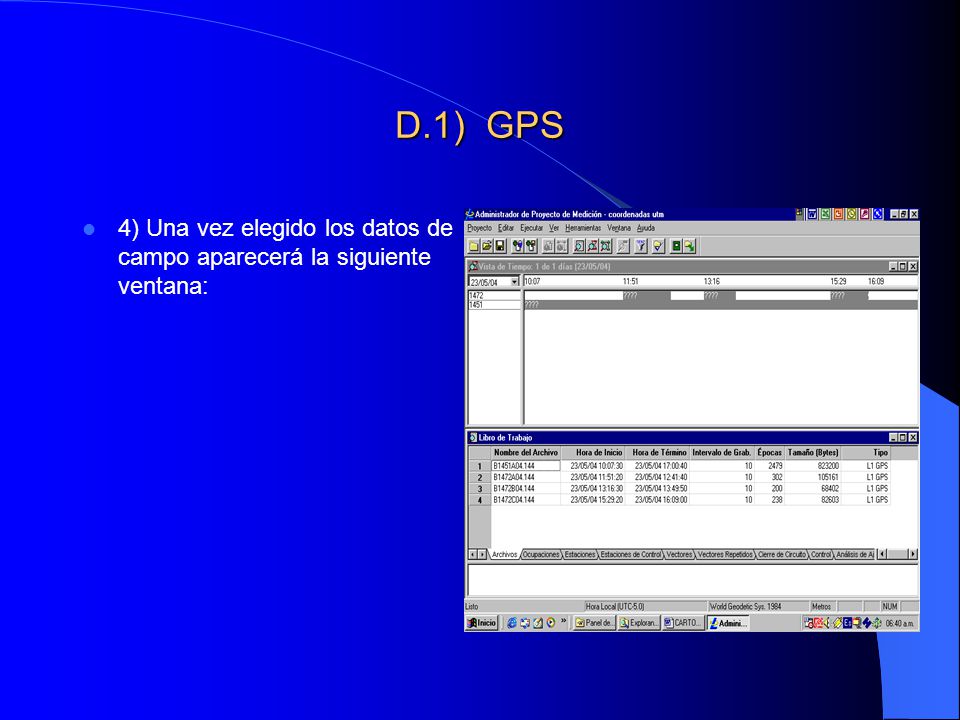Screen dimensions: 960x720
Task: Click the 11:51 time marker
Action: pyautogui.click(x=631, y=282)
